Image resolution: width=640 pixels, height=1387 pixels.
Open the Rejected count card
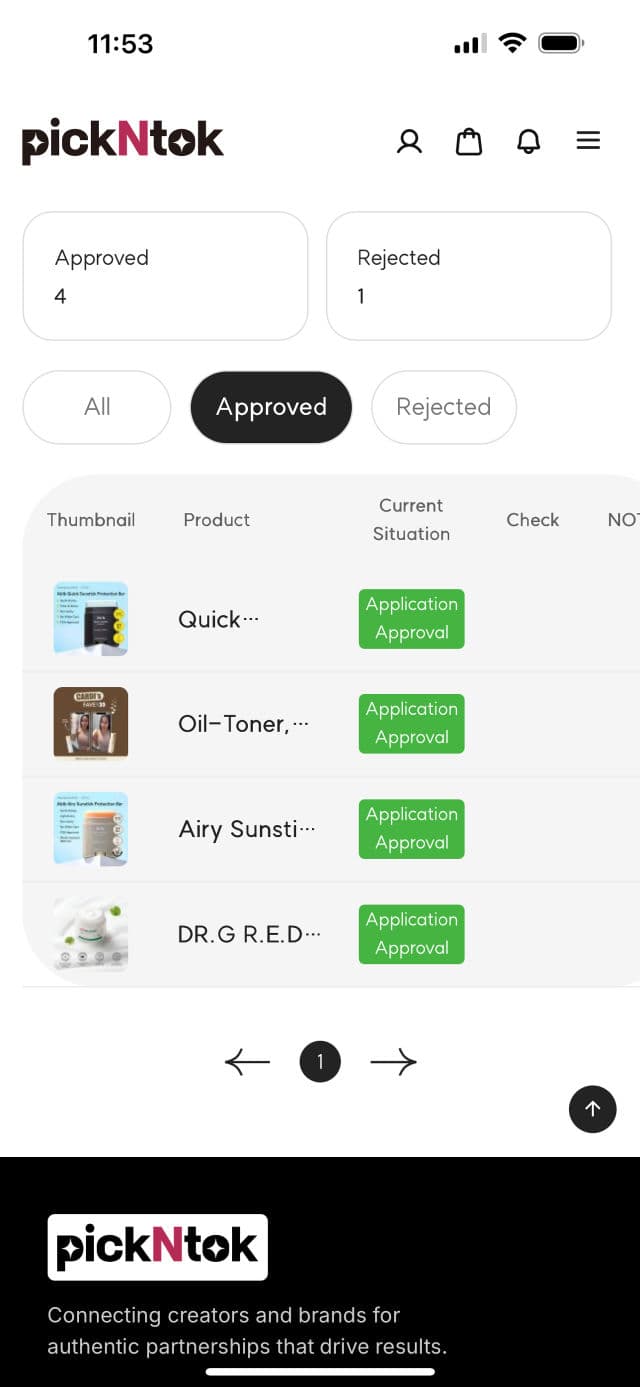point(468,276)
